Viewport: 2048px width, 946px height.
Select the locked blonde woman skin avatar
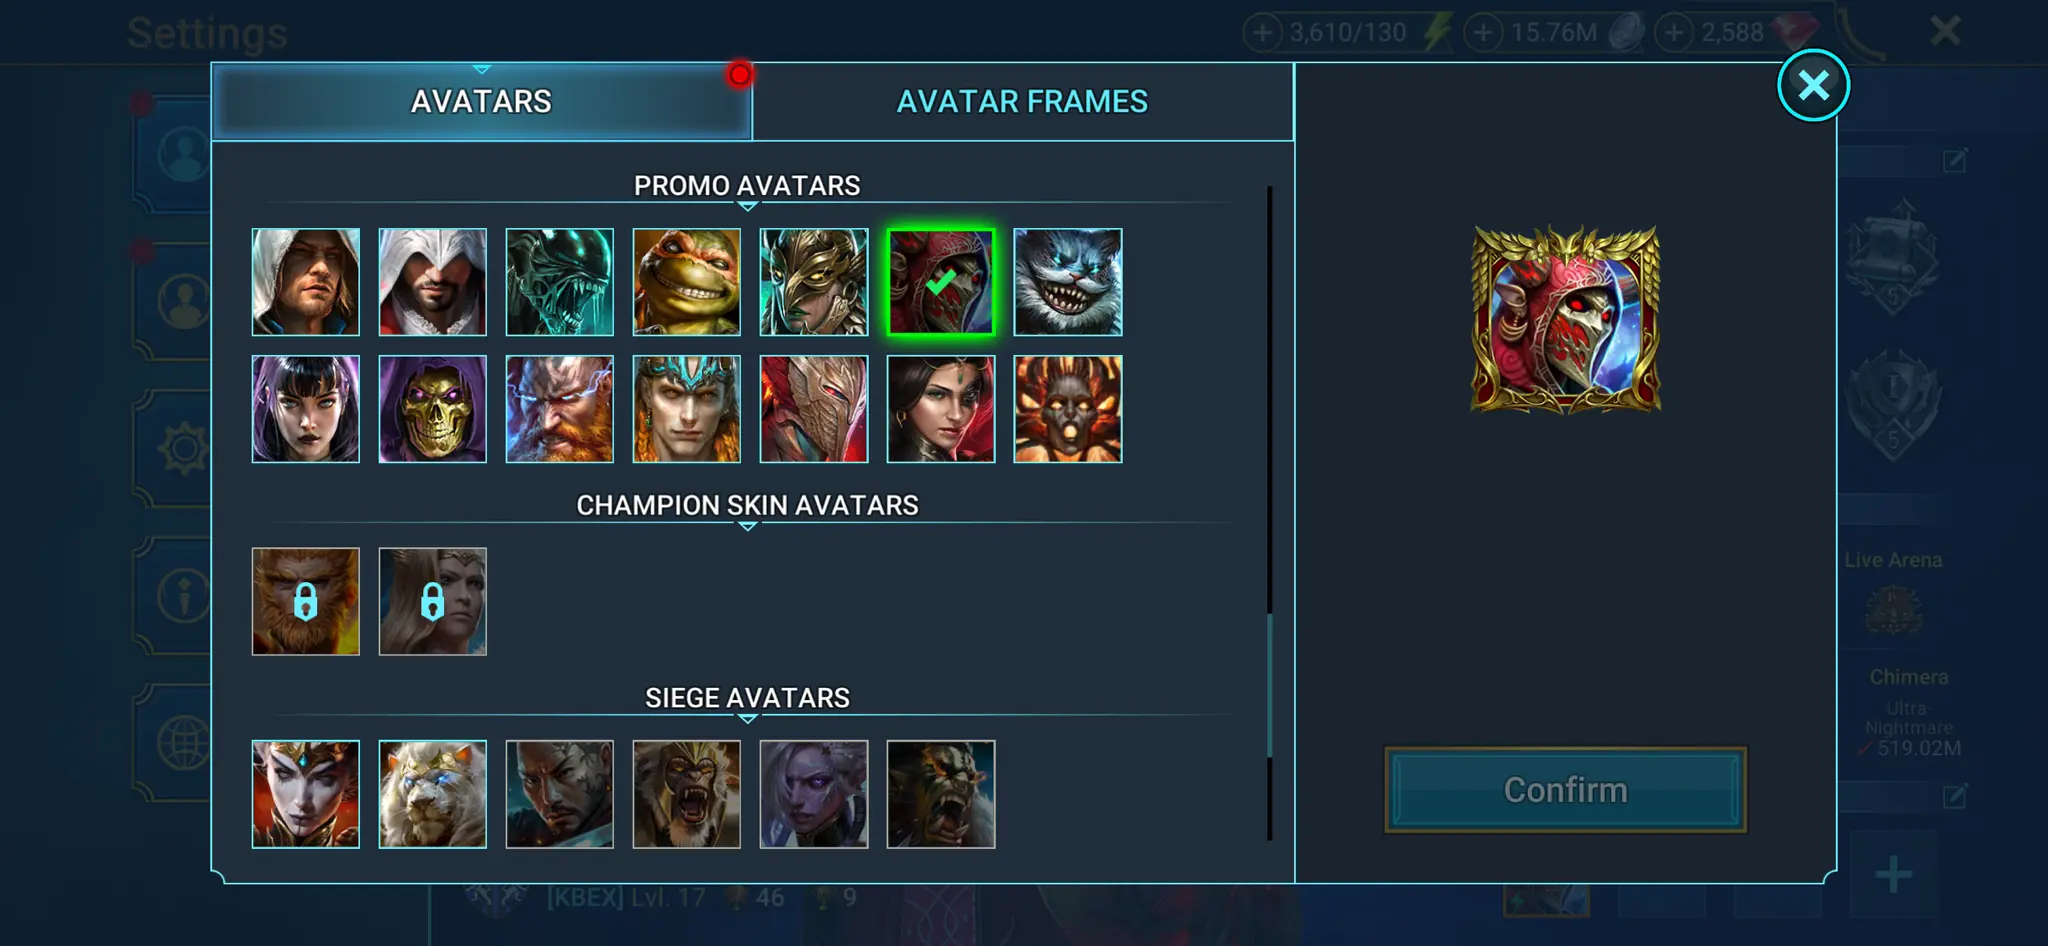point(432,601)
